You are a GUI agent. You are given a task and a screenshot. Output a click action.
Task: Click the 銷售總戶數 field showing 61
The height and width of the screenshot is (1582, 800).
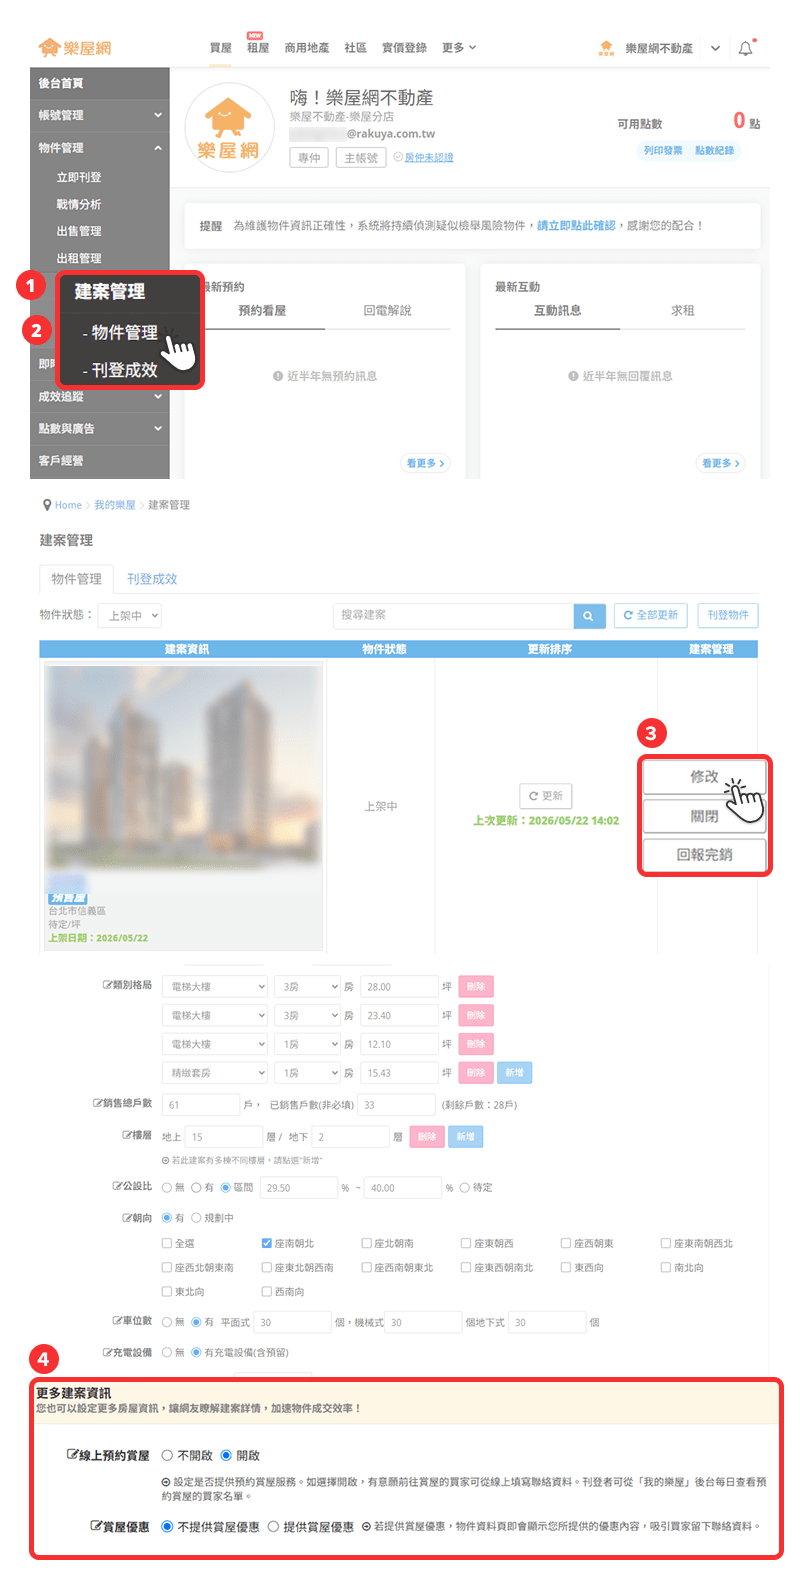coord(201,1105)
